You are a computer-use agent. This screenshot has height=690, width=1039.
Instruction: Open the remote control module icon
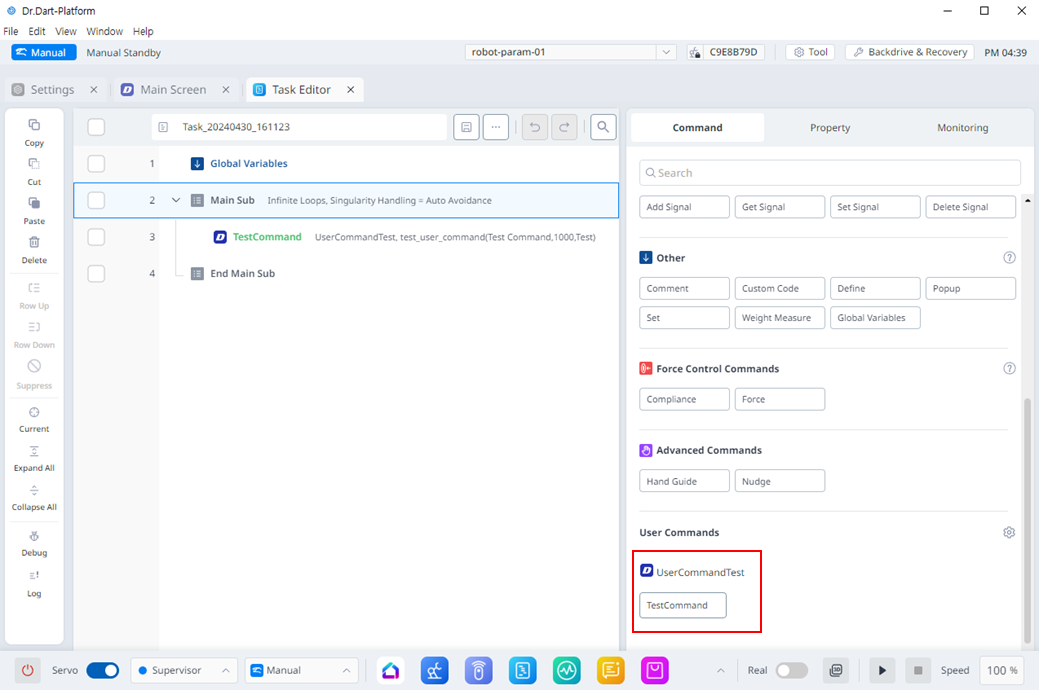(478, 671)
